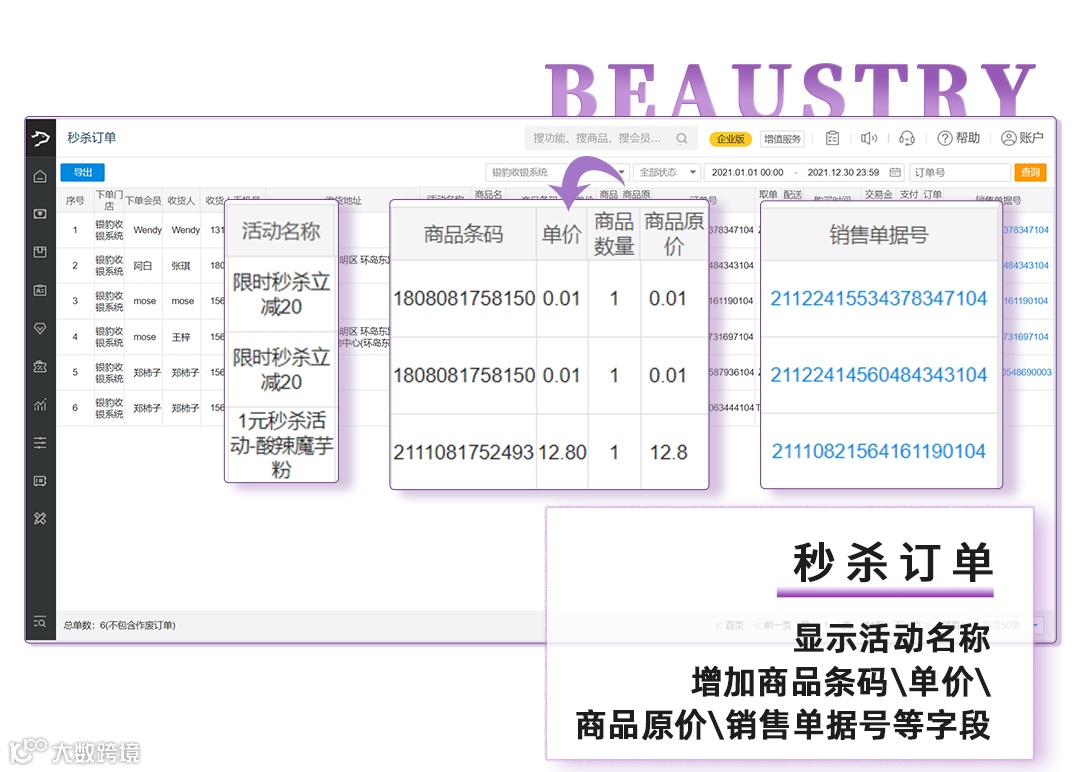
Task: Open the device screen icon in the sidebar
Action: coord(40,481)
